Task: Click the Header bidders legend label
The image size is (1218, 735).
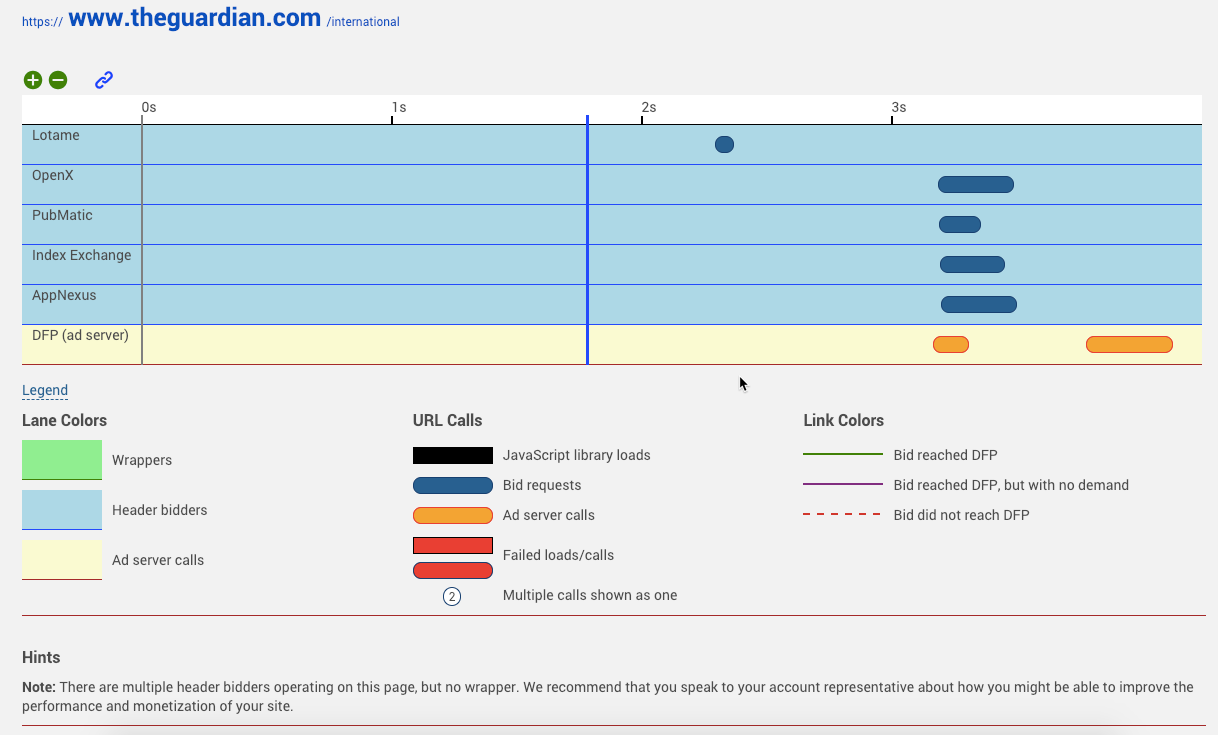Action: coord(160,510)
